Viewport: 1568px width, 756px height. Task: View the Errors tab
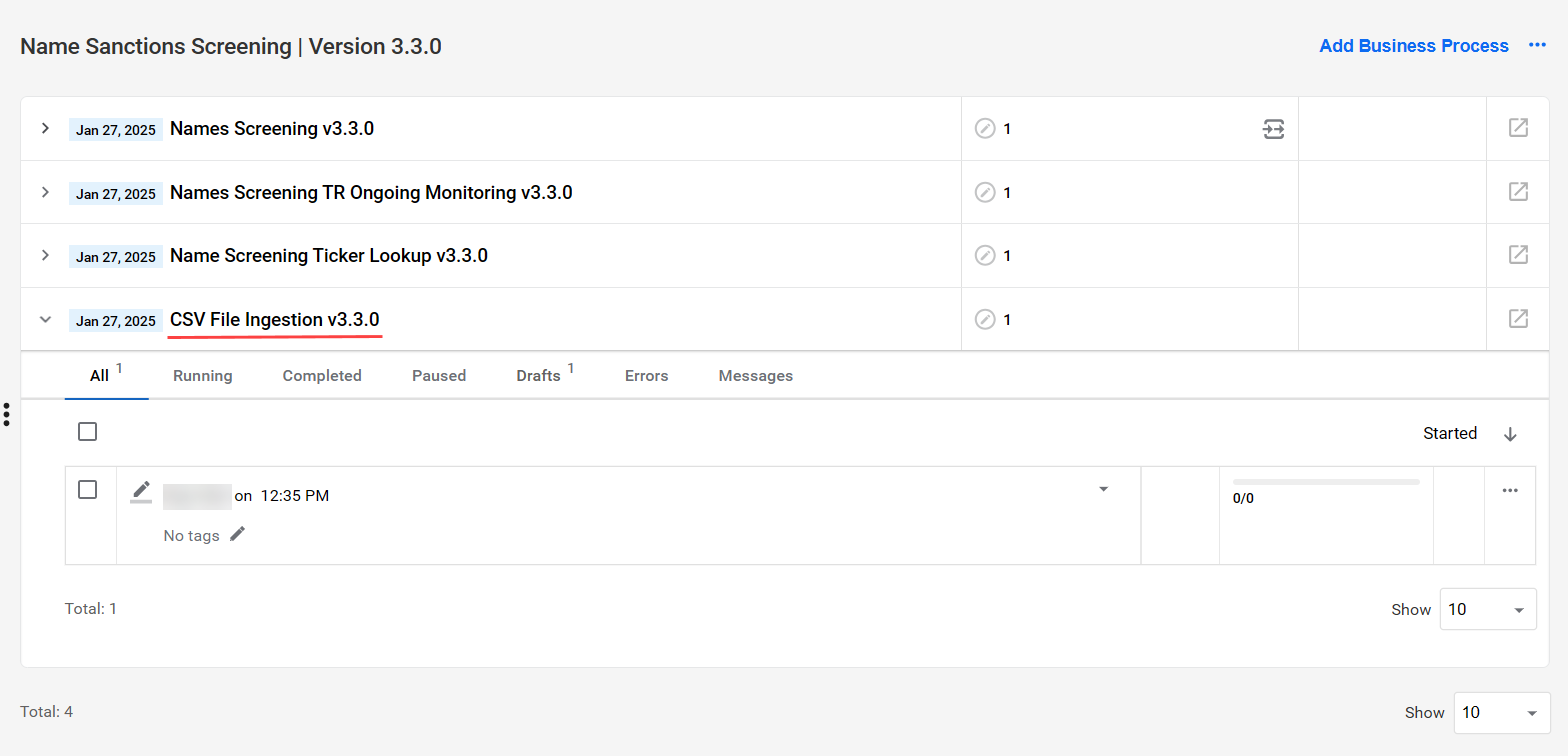pos(647,376)
